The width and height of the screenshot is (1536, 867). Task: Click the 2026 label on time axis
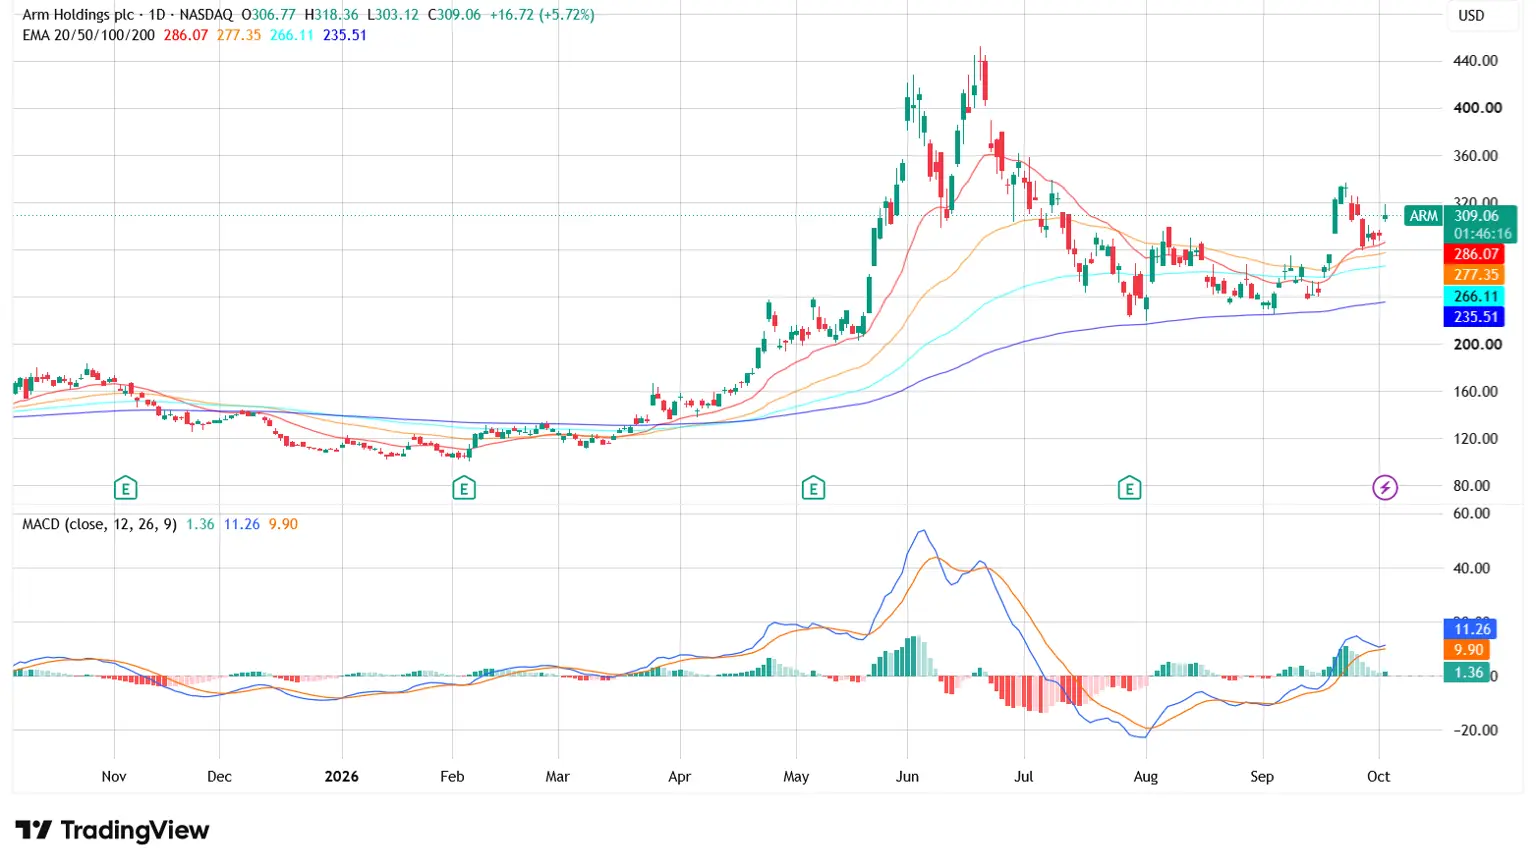pos(342,776)
